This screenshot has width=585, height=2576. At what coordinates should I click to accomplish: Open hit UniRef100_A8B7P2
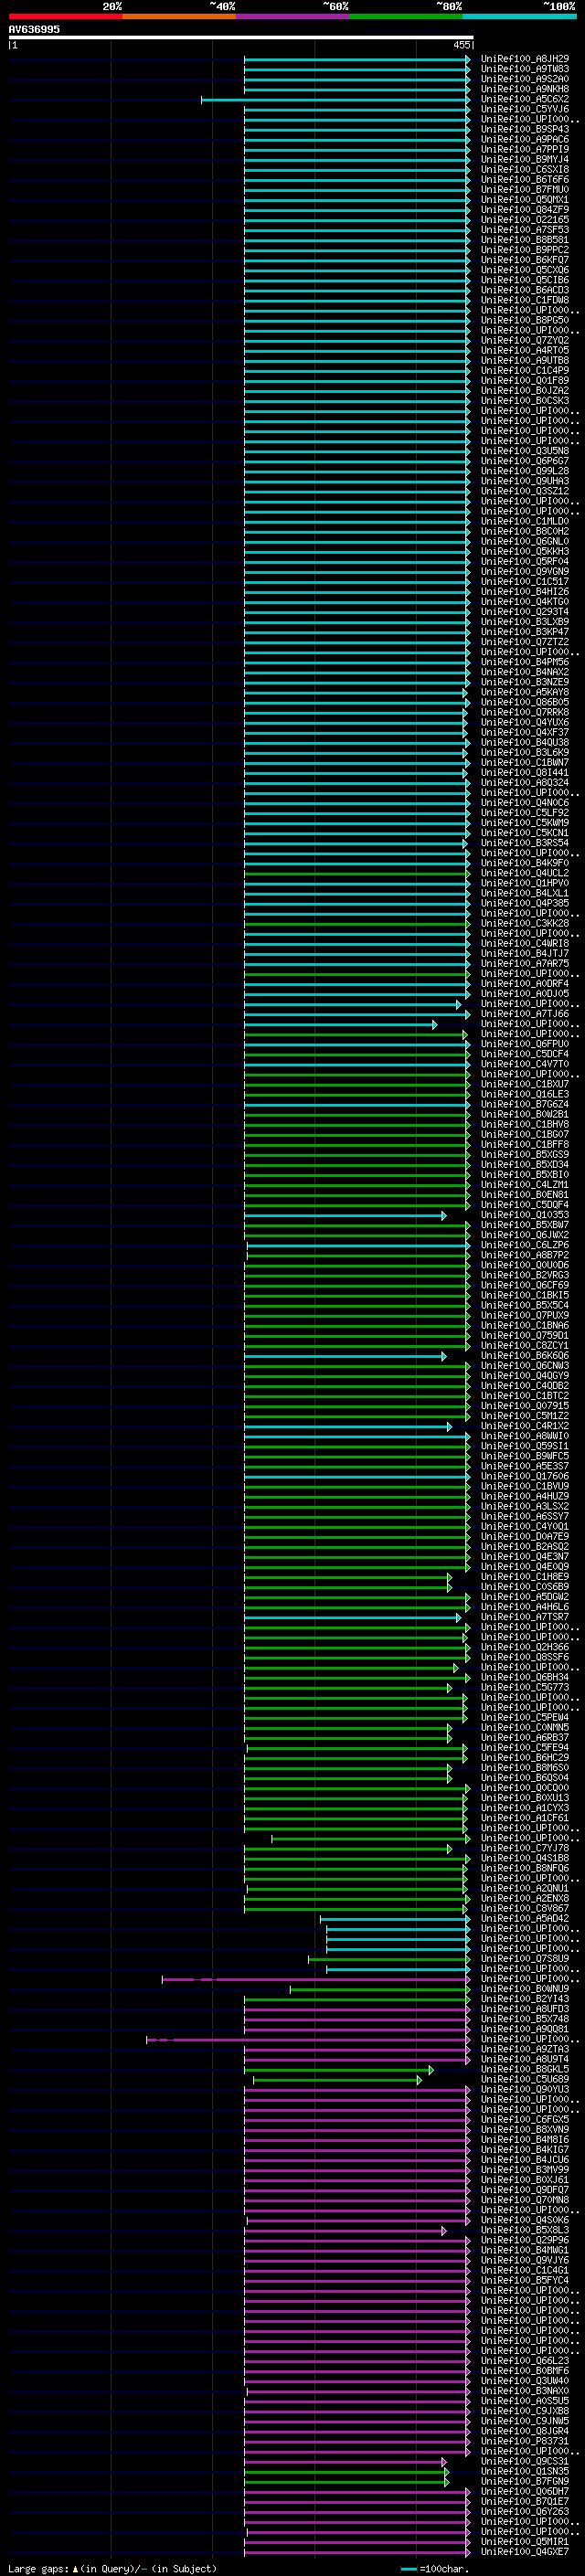coord(524,1255)
